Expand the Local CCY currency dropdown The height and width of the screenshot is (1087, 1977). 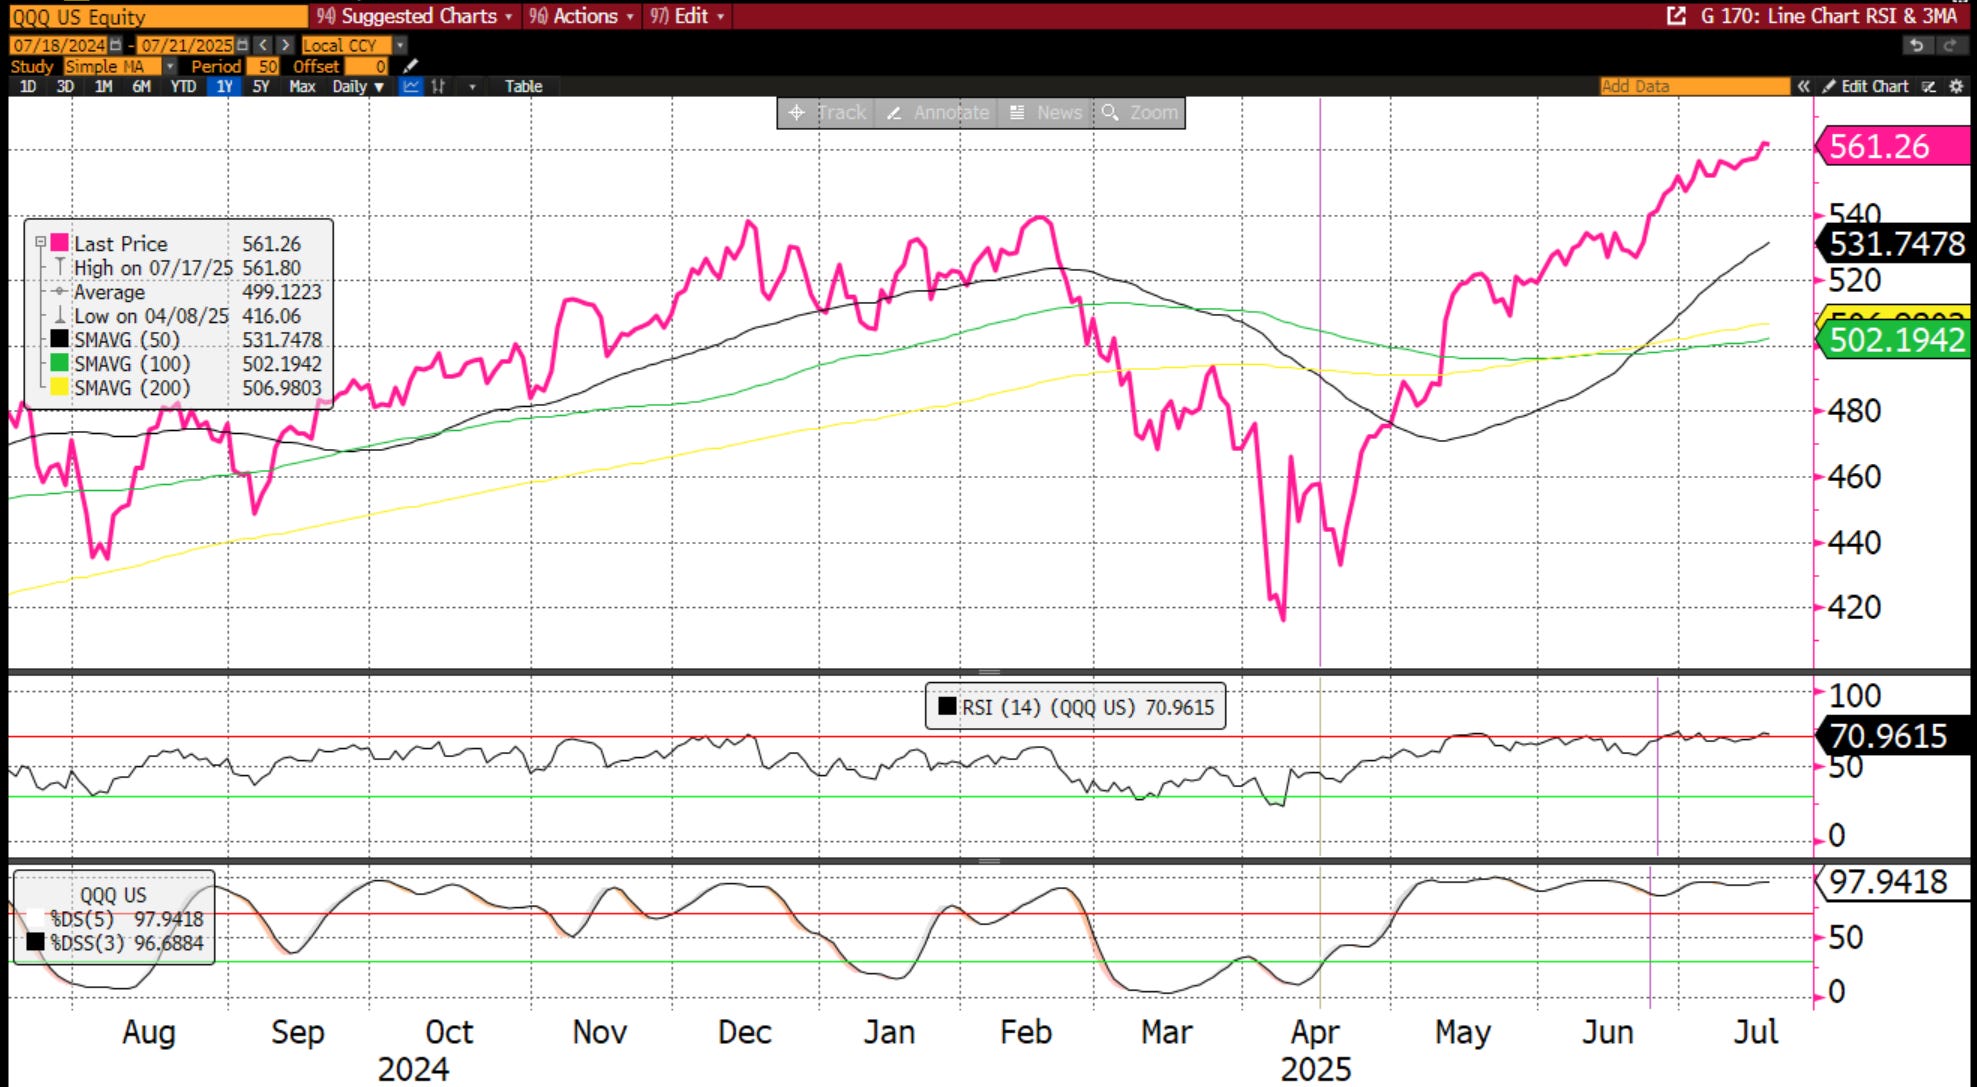point(400,45)
